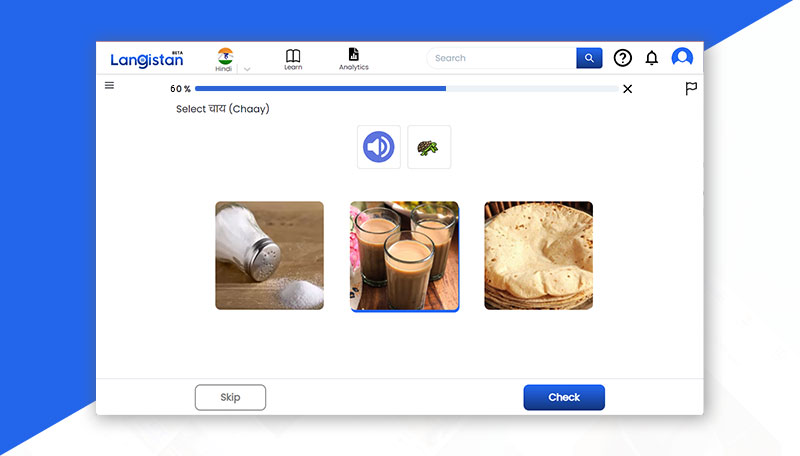Focus the Search input field

pyautogui.click(x=502, y=58)
